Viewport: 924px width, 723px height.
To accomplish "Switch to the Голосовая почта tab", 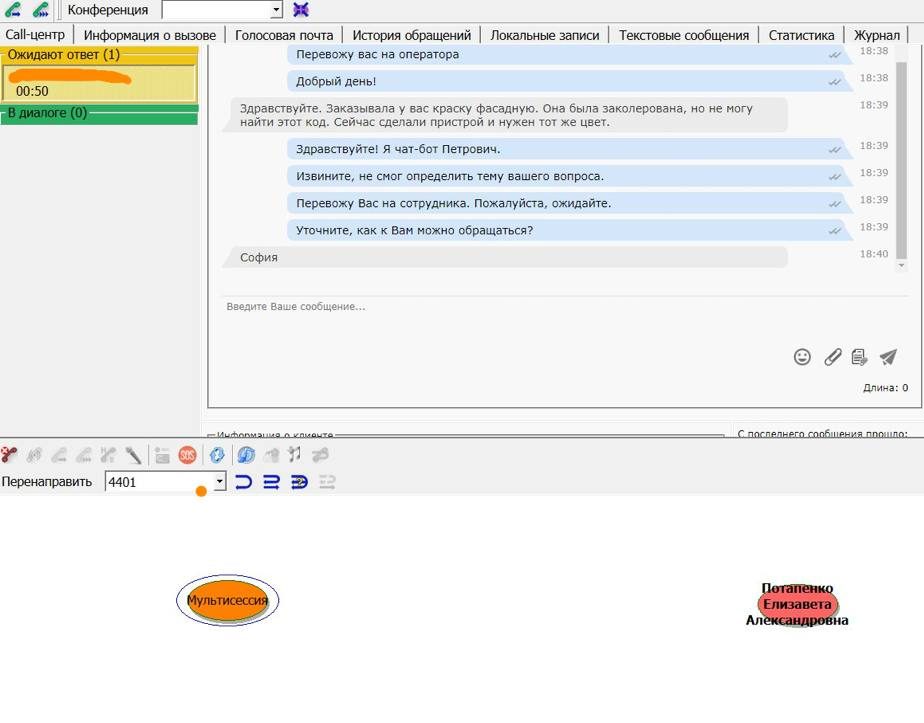I will click(284, 35).
